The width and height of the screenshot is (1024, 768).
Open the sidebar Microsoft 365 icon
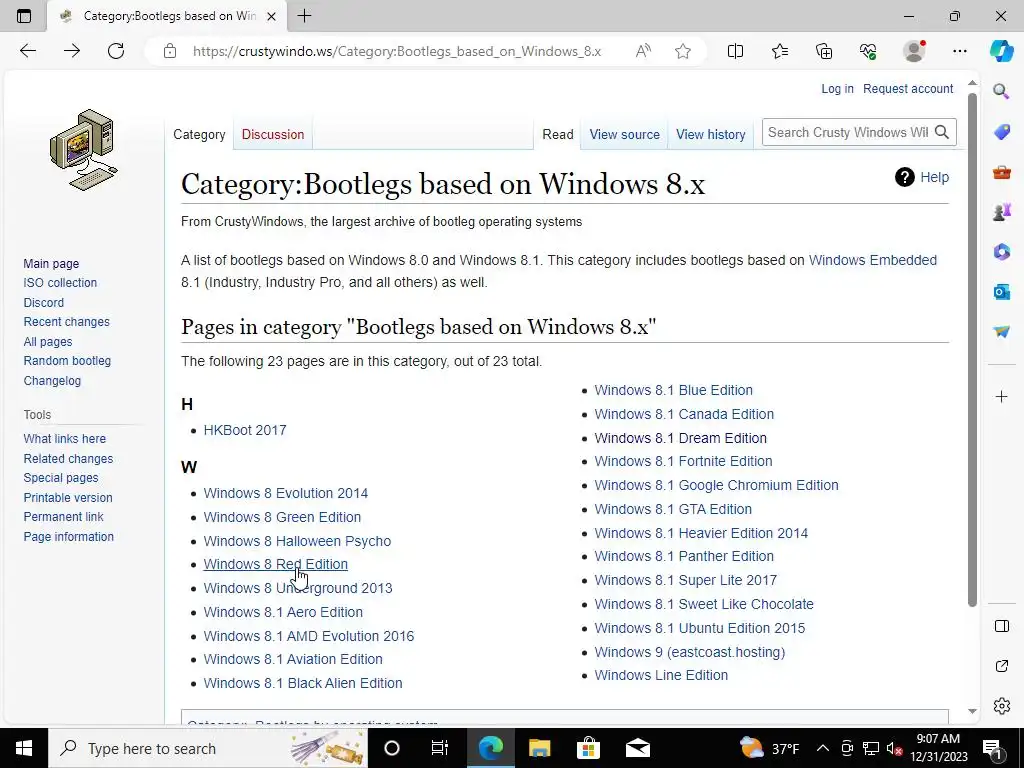pyautogui.click(x=1001, y=251)
